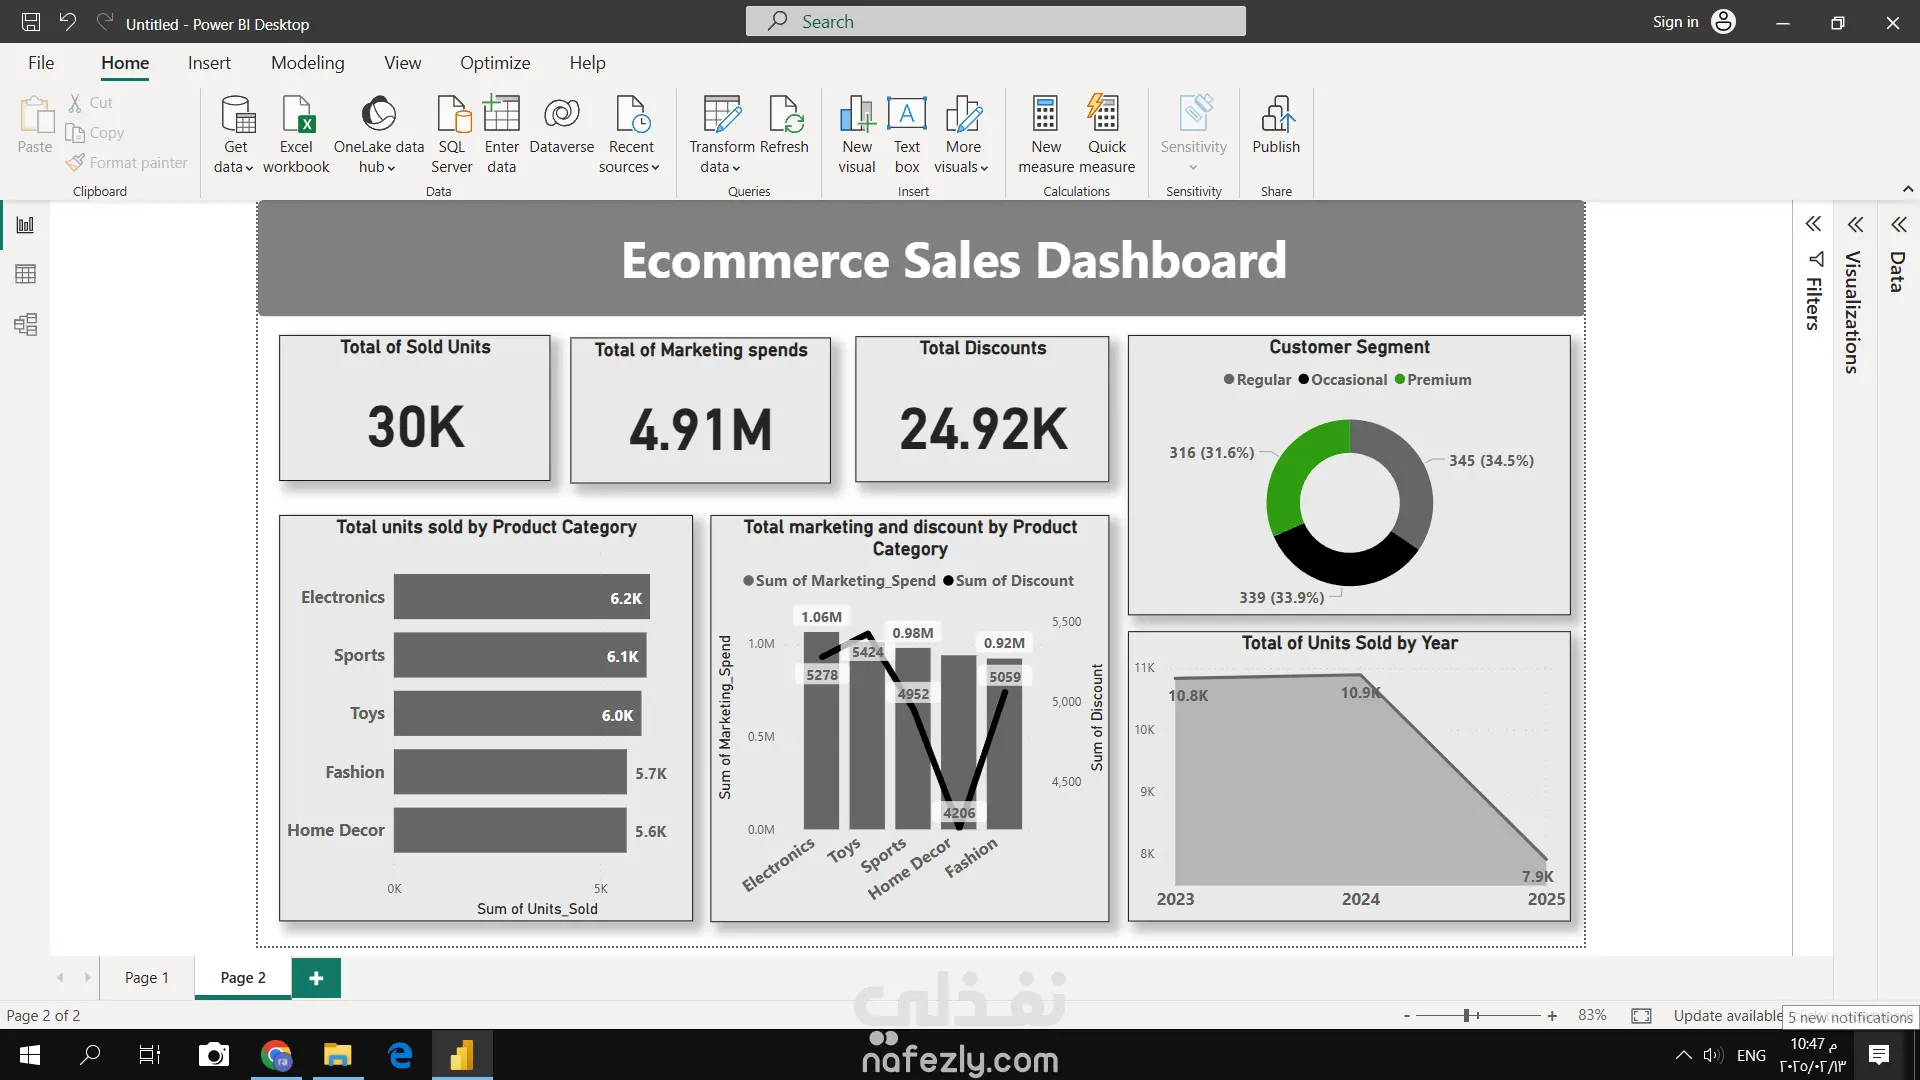Image resolution: width=1920 pixels, height=1080 pixels.
Task: Click the Enter data icon
Action: [x=501, y=115]
